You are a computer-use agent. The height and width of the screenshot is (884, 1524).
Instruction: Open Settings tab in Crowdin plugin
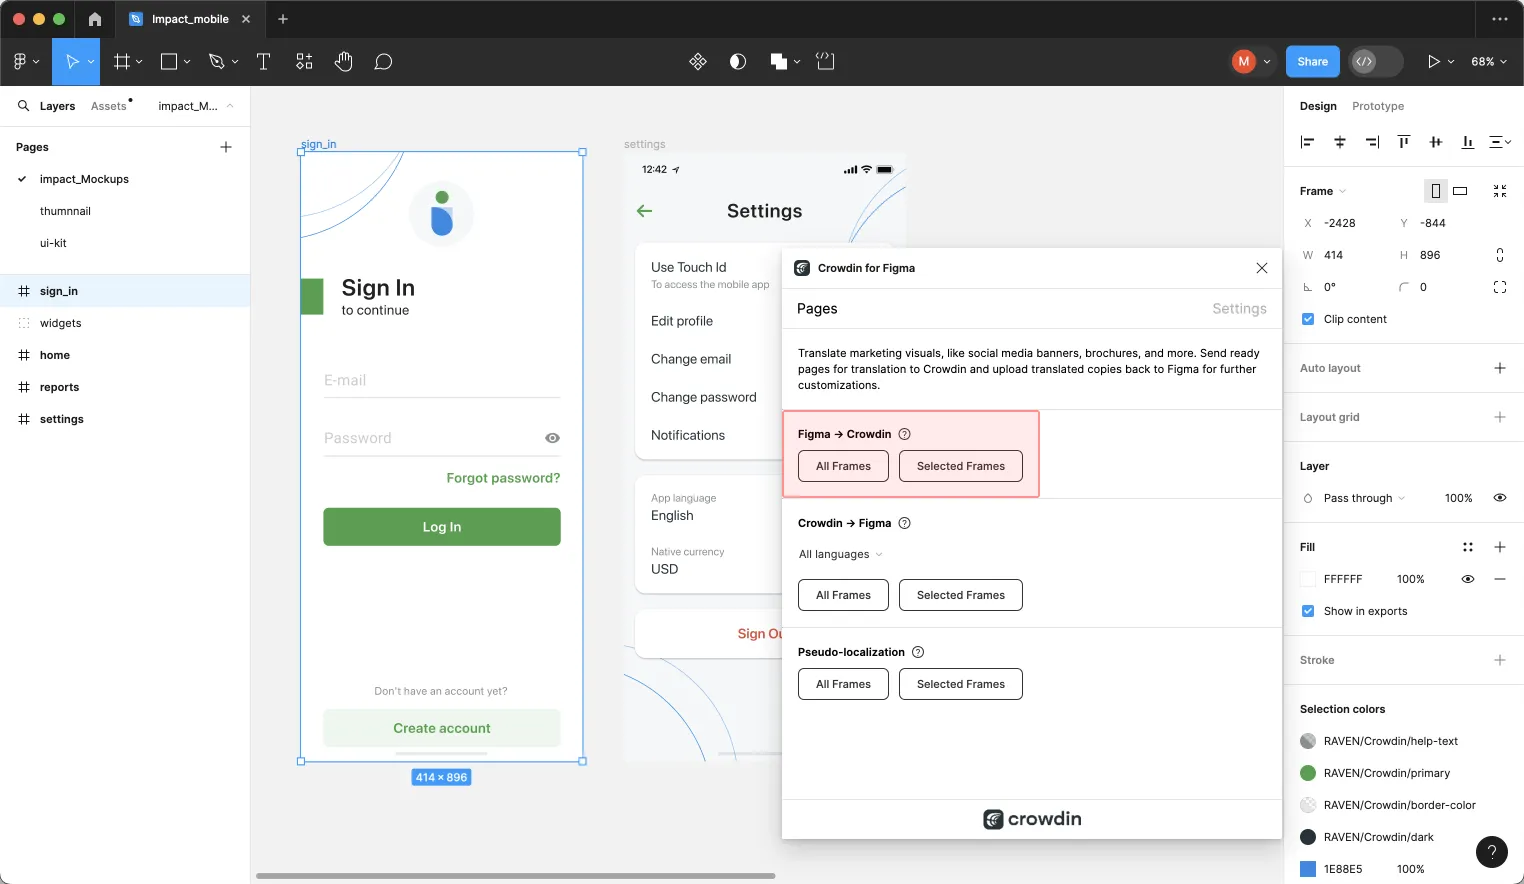(x=1239, y=309)
